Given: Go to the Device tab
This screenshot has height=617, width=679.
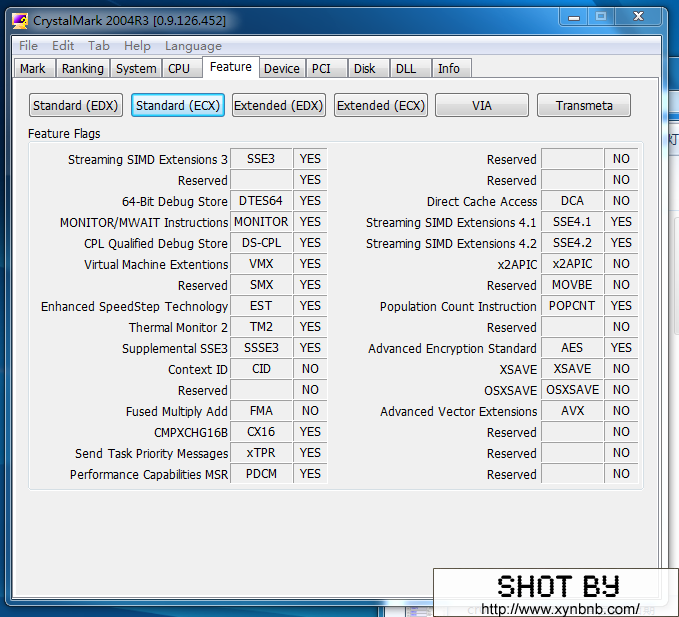Looking at the screenshot, I should [281, 69].
